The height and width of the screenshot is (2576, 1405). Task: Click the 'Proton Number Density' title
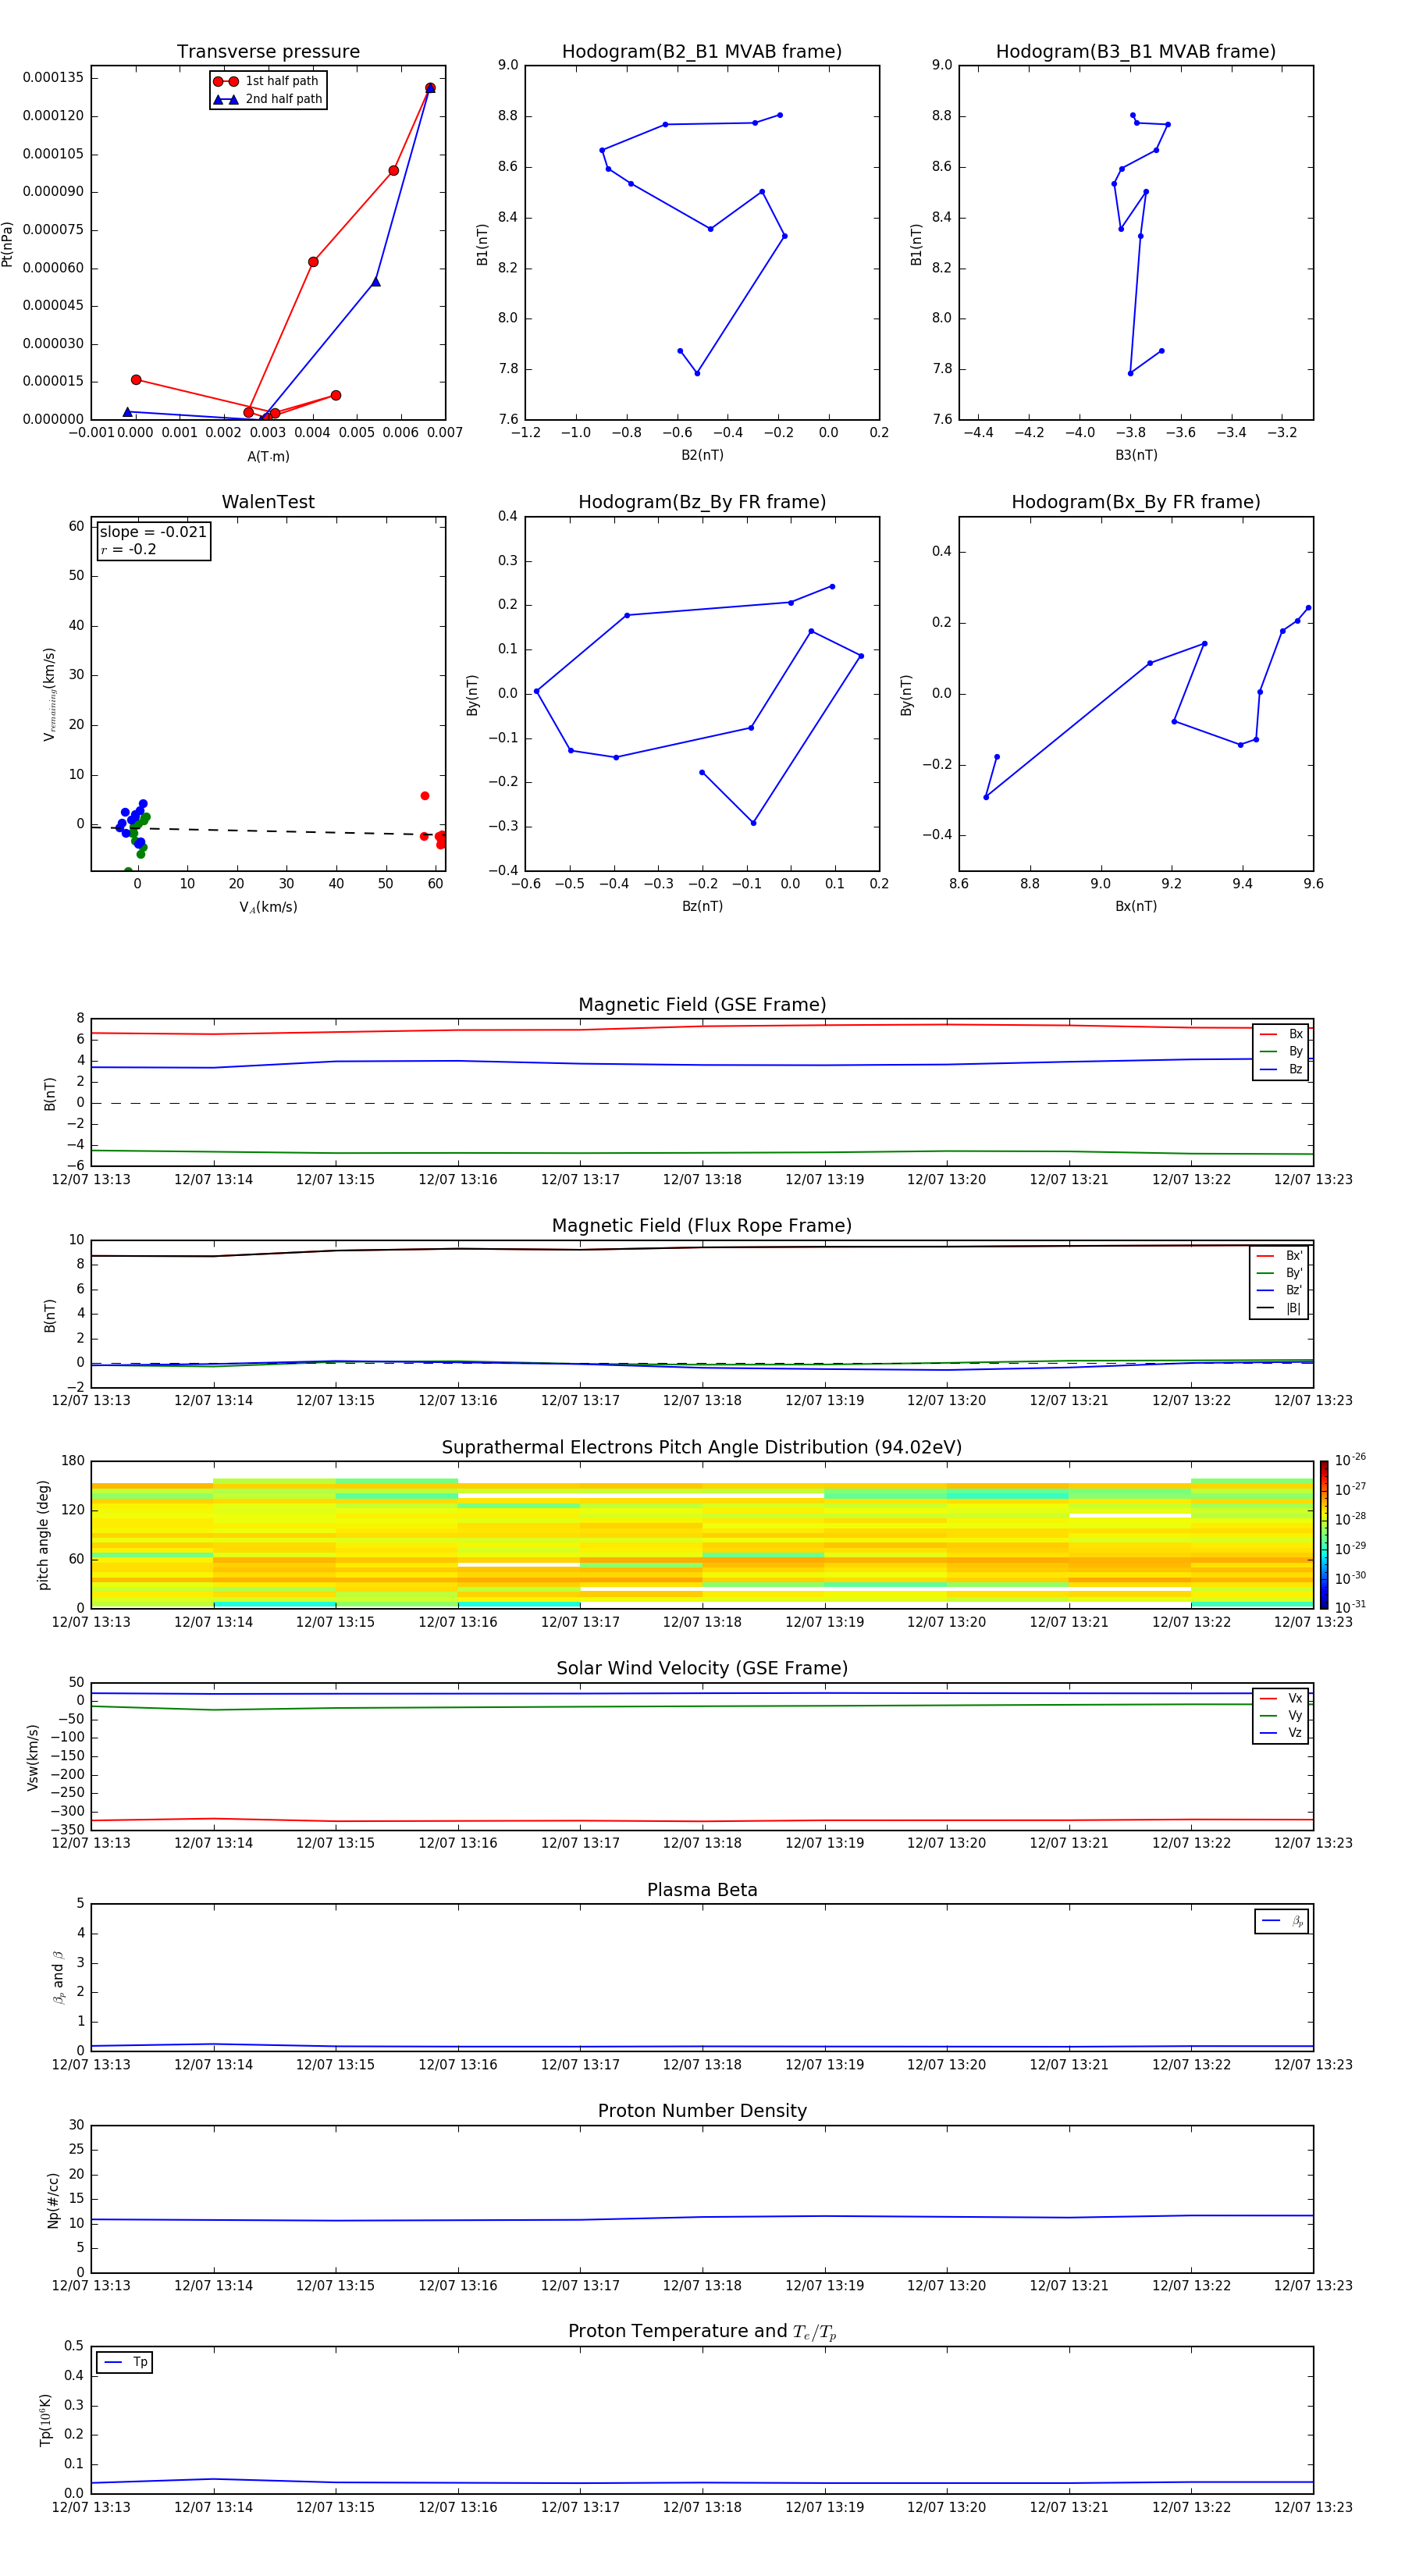[x=702, y=2111]
